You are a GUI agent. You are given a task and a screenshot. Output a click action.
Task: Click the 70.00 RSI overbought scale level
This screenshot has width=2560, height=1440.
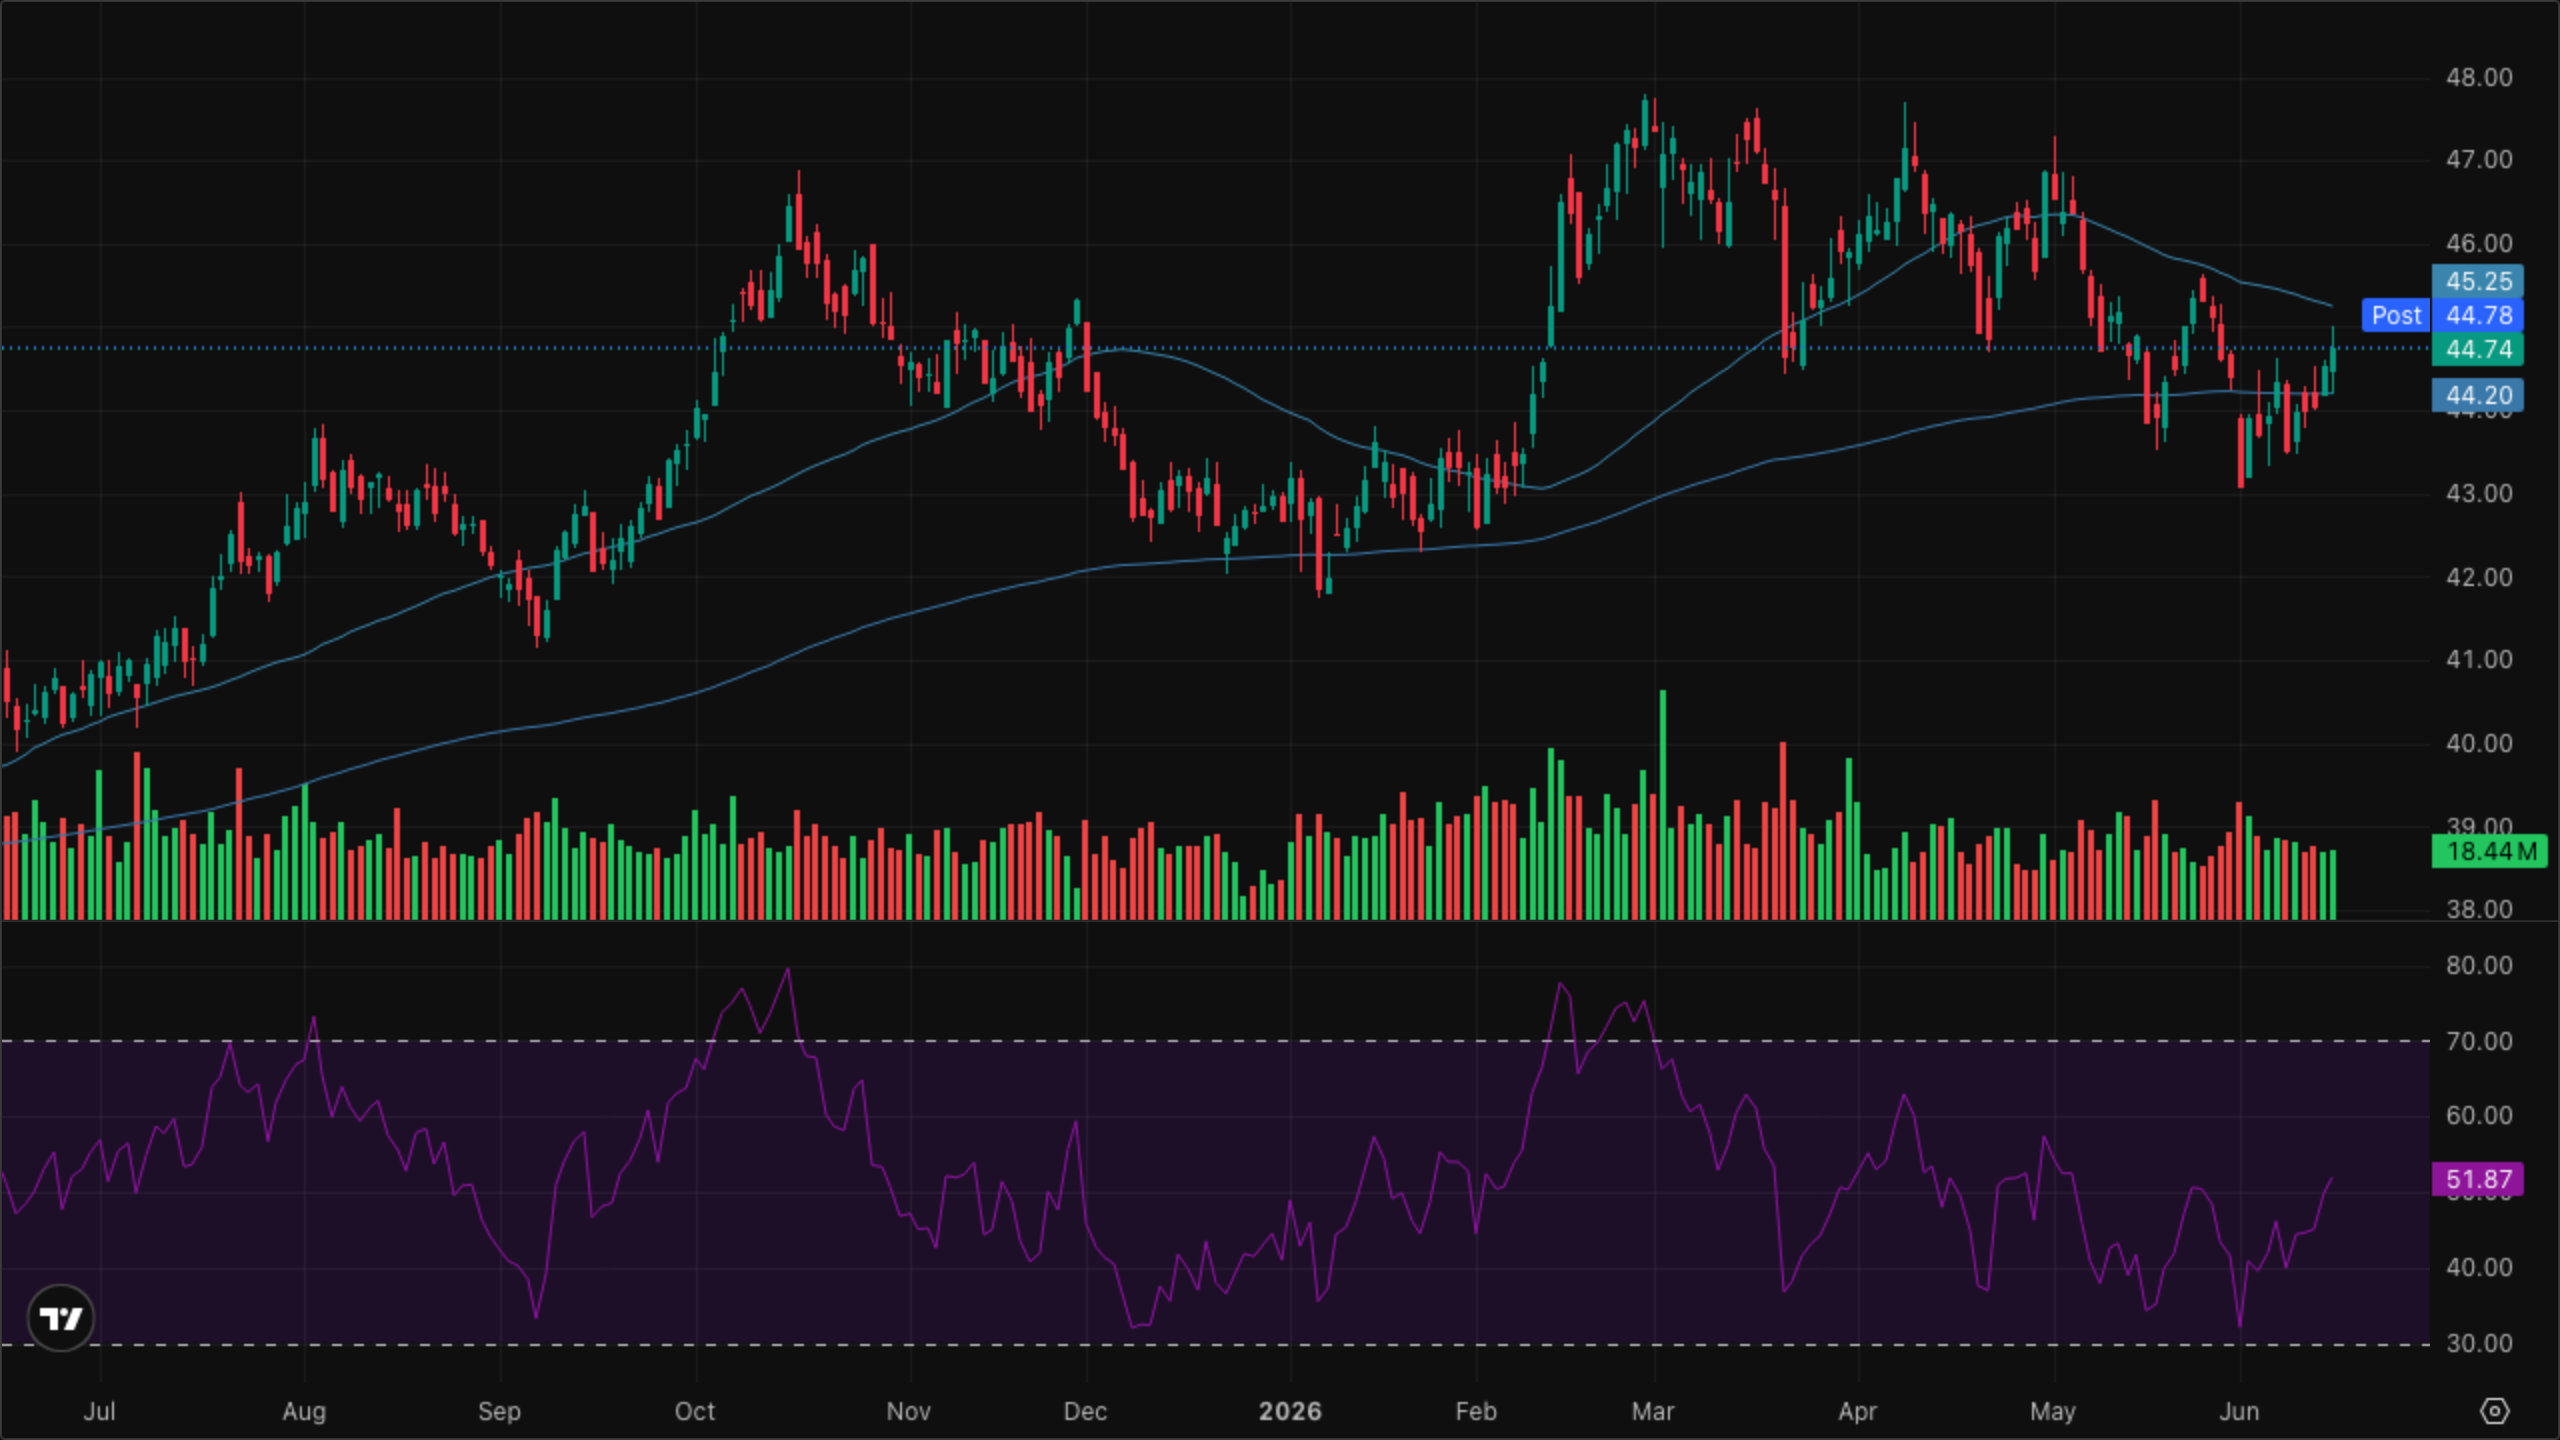click(x=2479, y=1041)
